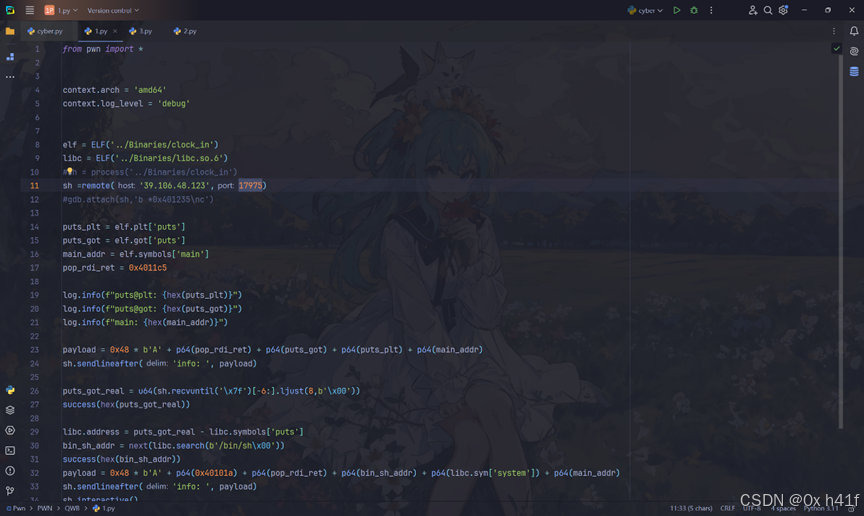
Task: Run the cyber configuration
Action: [x=677, y=10]
